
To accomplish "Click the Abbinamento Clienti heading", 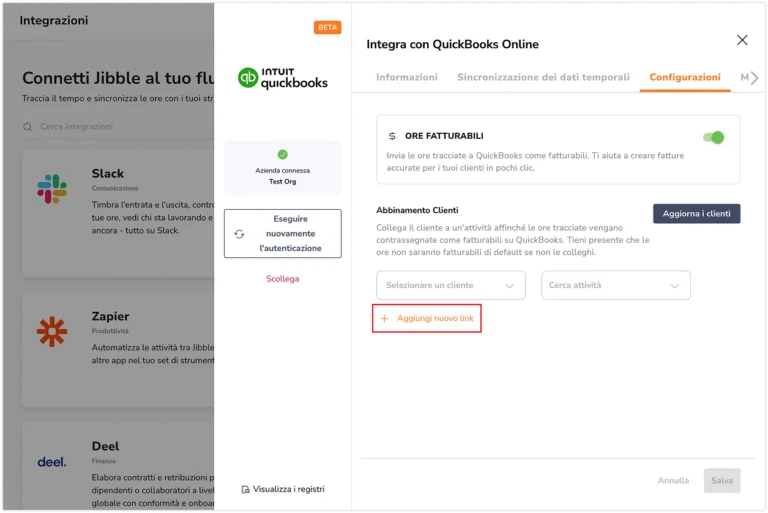I will [x=417, y=210].
